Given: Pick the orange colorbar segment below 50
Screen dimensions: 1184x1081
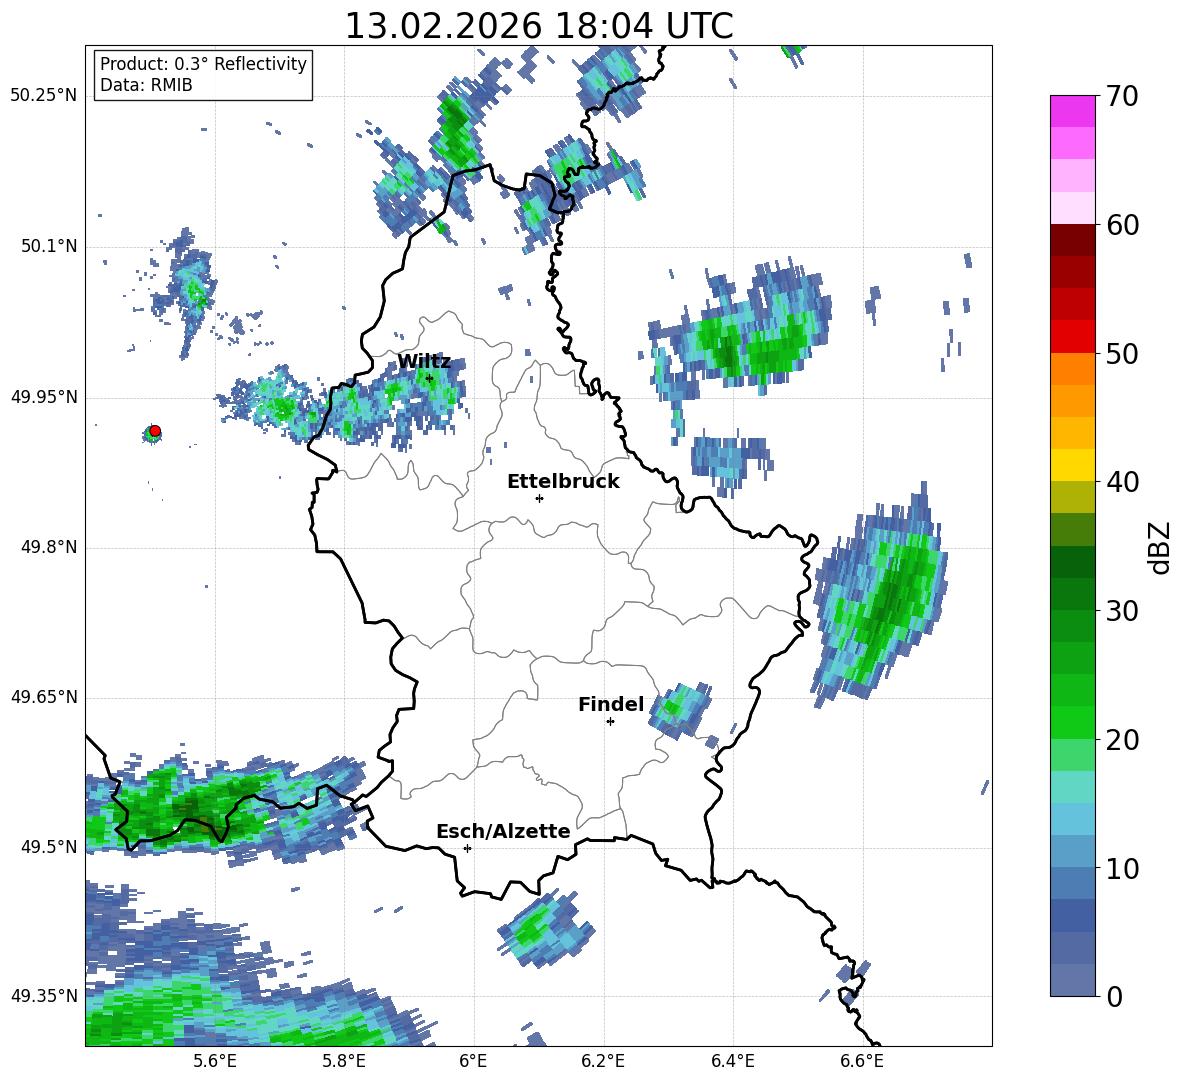Looking at the screenshot, I should pos(1072,368).
